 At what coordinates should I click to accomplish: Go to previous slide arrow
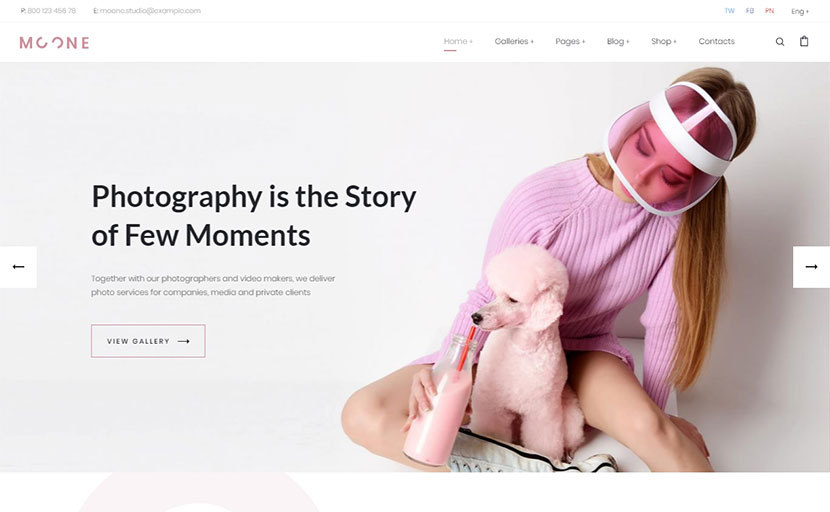(19, 267)
